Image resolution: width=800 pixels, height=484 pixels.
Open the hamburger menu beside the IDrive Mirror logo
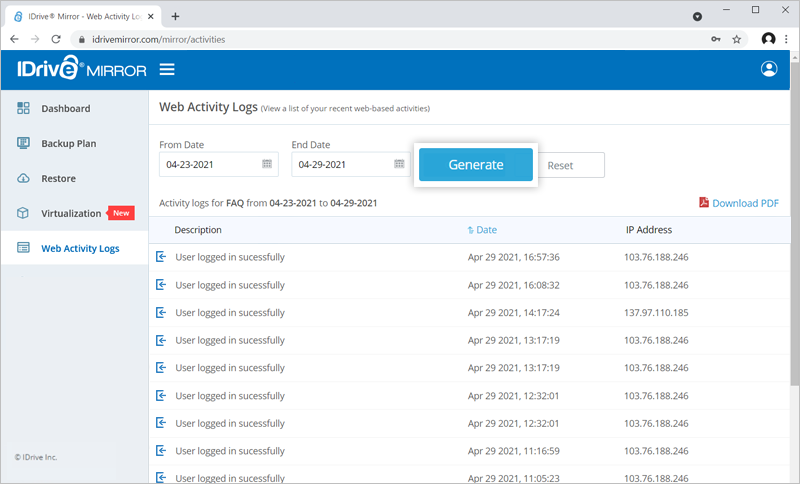(x=167, y=69)
